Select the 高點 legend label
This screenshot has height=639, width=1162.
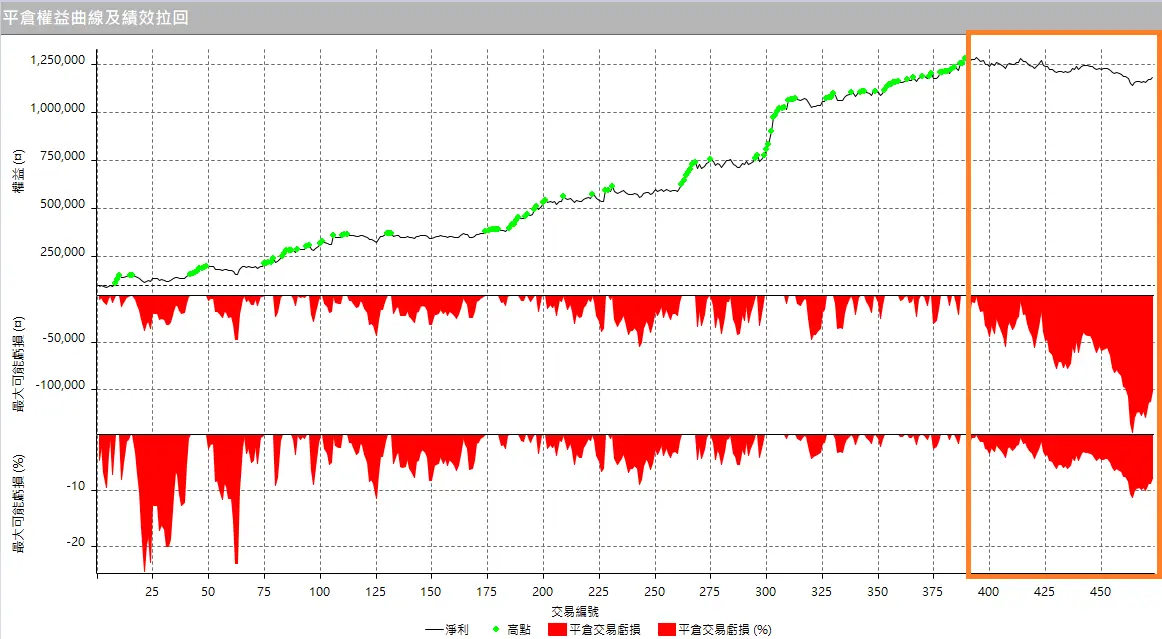(x=520, y=630)
